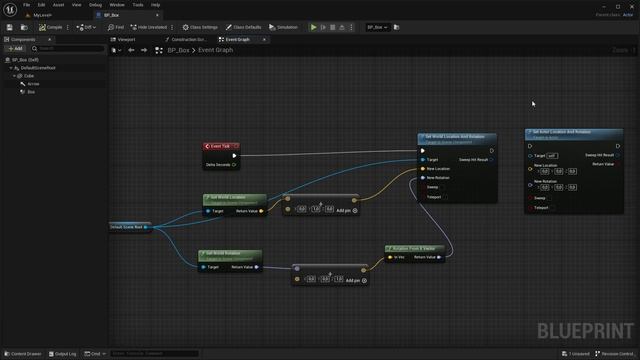Click the Unreal Engine logo icon
This screenshot has height=360, width=640.
coord(10,9)
